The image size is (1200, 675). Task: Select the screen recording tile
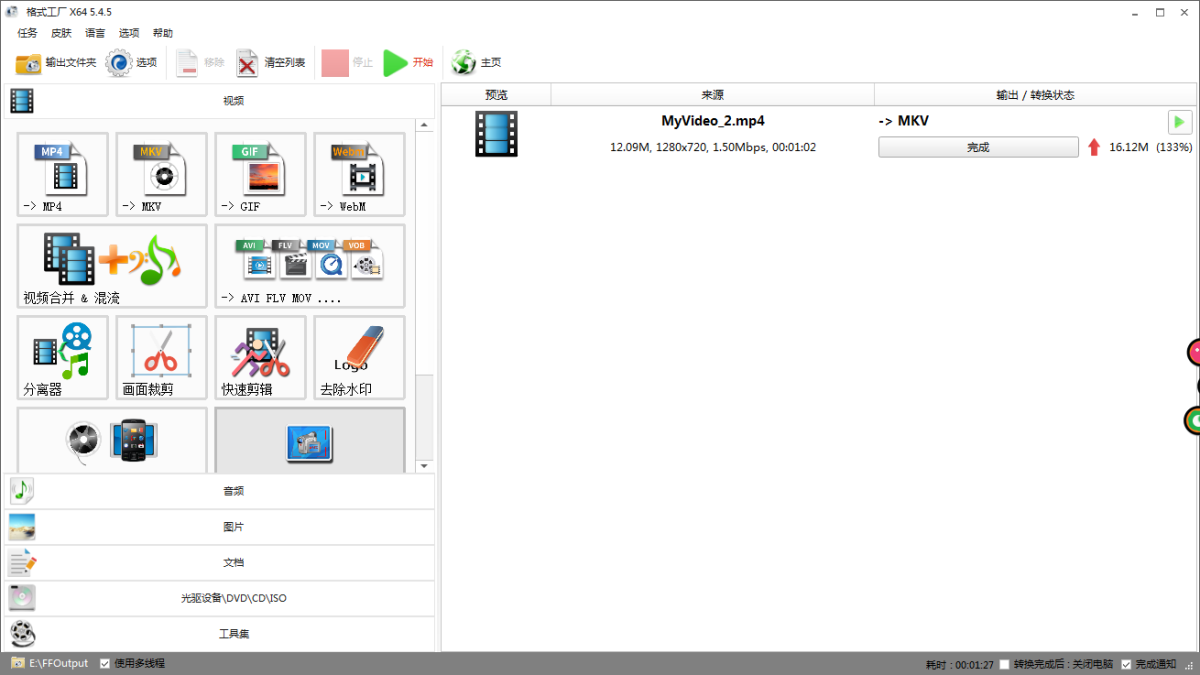click(310, 440)
